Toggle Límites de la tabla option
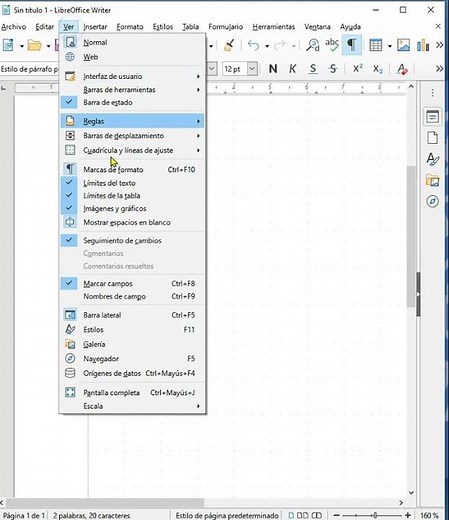This screenshot has height=520, width=449. (132, 195)
